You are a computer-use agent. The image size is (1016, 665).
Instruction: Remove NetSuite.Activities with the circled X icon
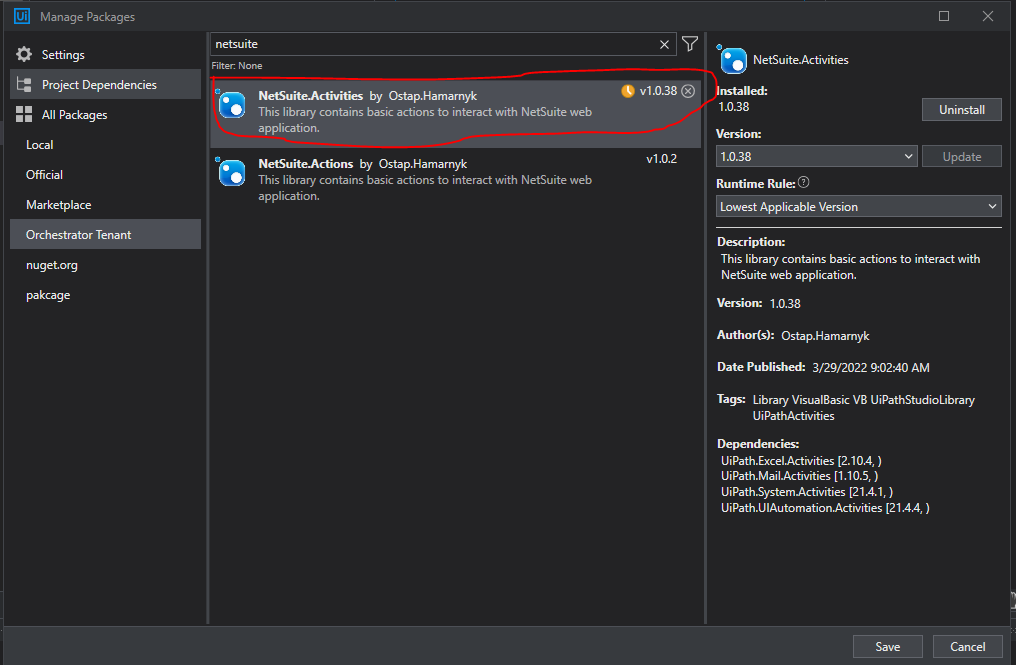tap(688, 91)
